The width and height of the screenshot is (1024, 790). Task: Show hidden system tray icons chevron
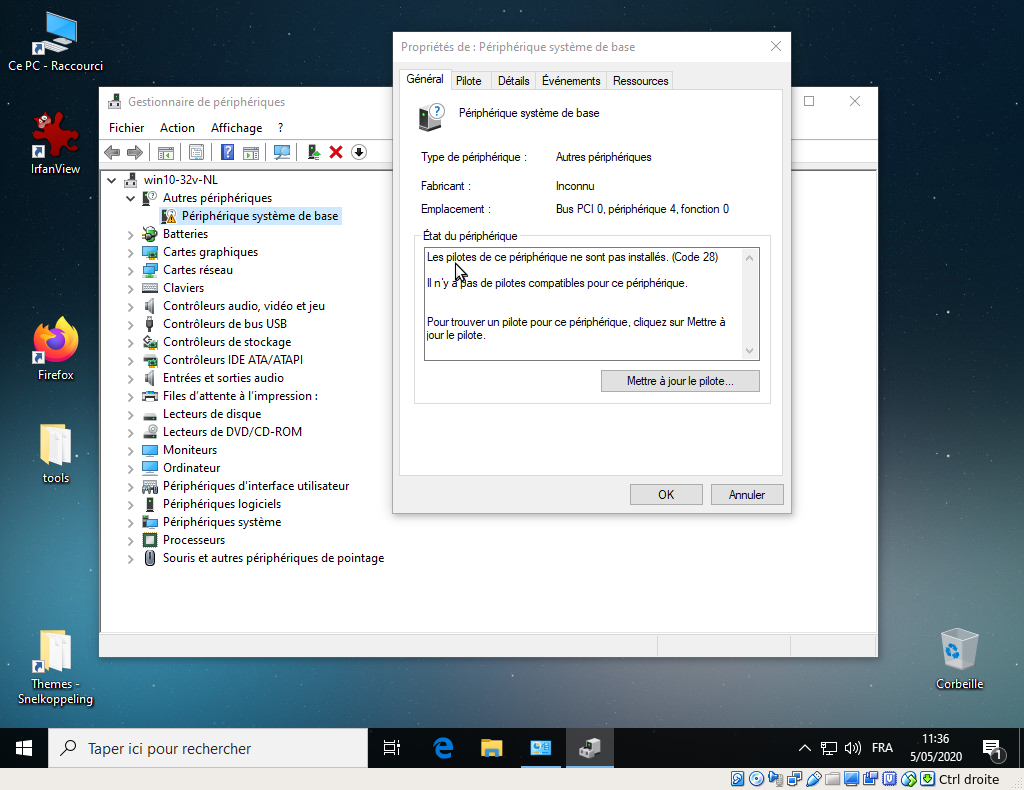(x=805, y=748)
